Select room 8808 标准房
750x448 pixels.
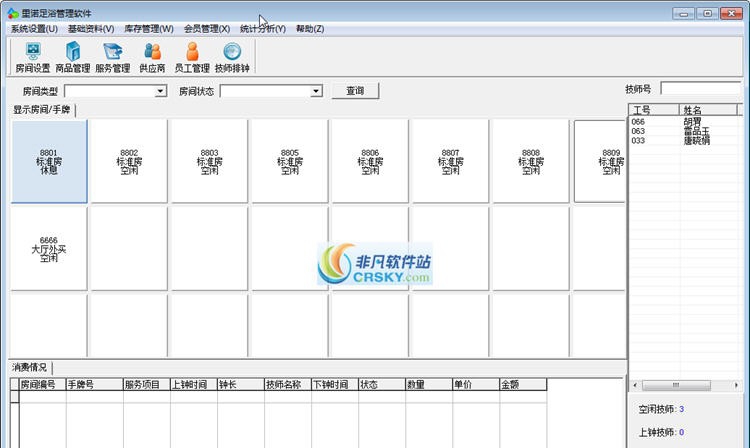click(531, 161)
